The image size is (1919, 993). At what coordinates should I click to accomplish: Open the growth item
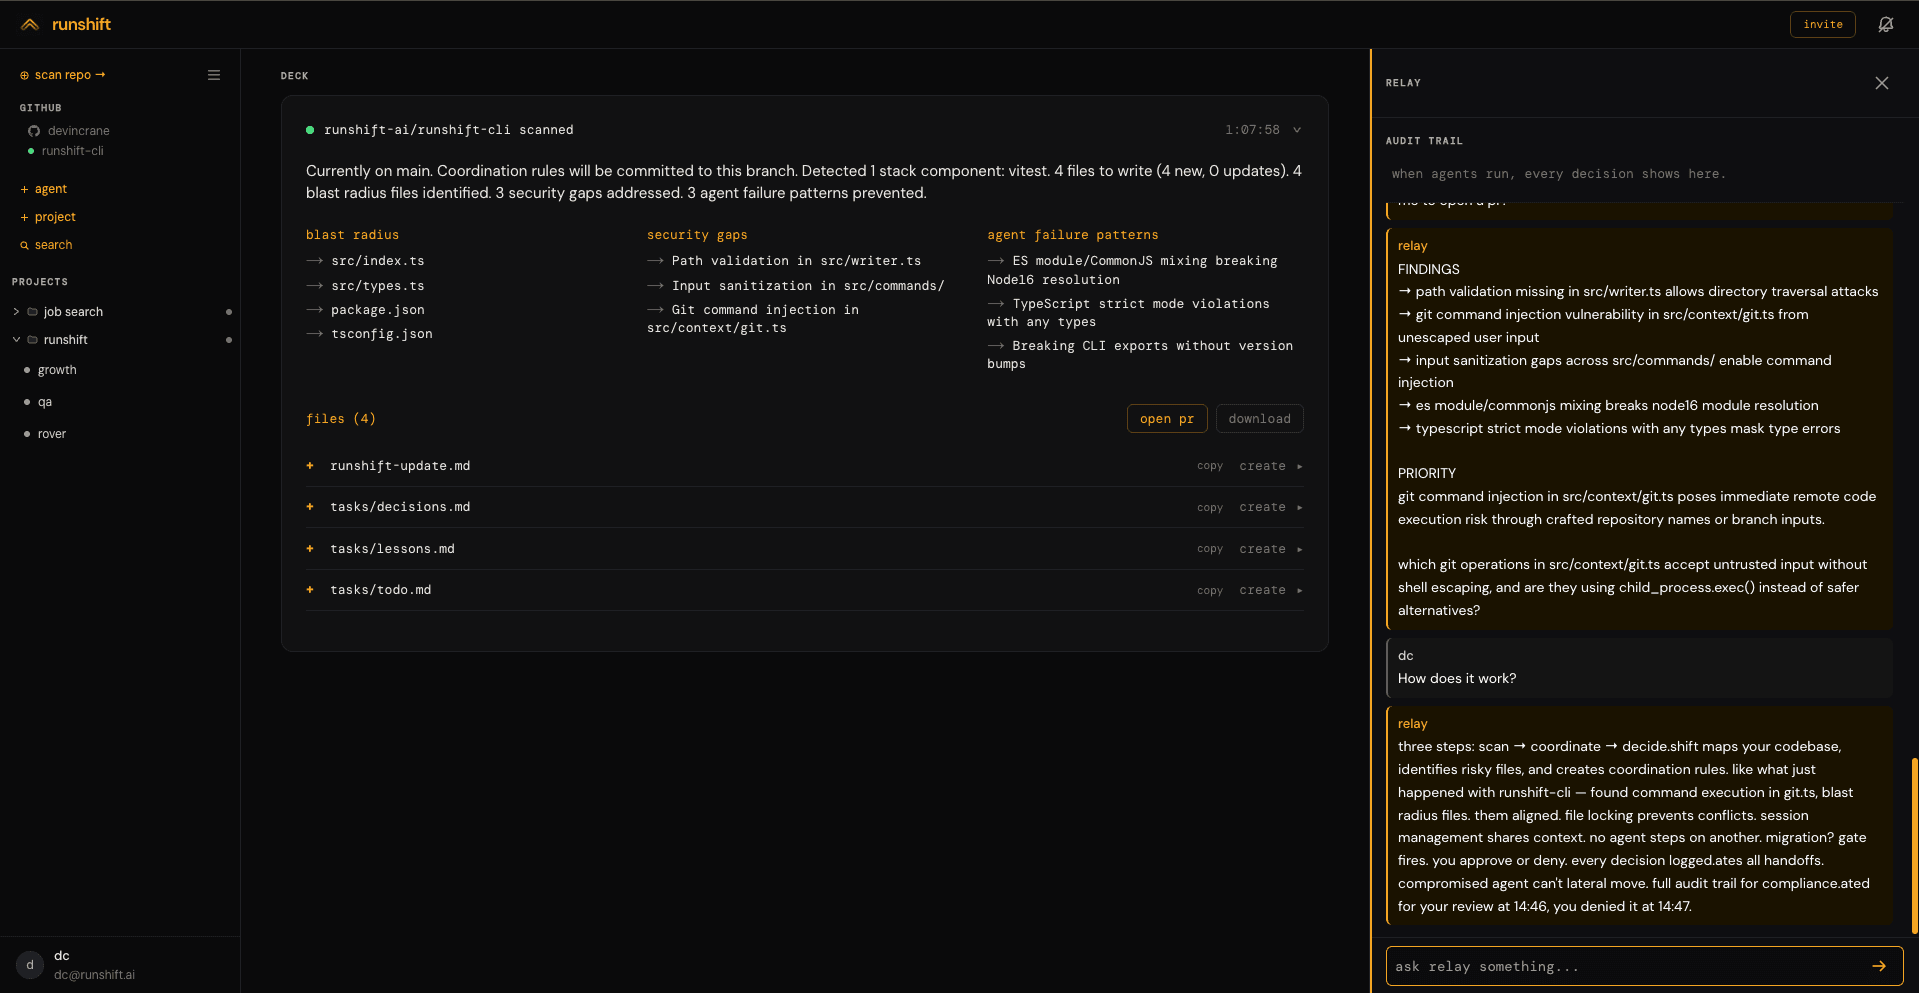click(57, 370)
